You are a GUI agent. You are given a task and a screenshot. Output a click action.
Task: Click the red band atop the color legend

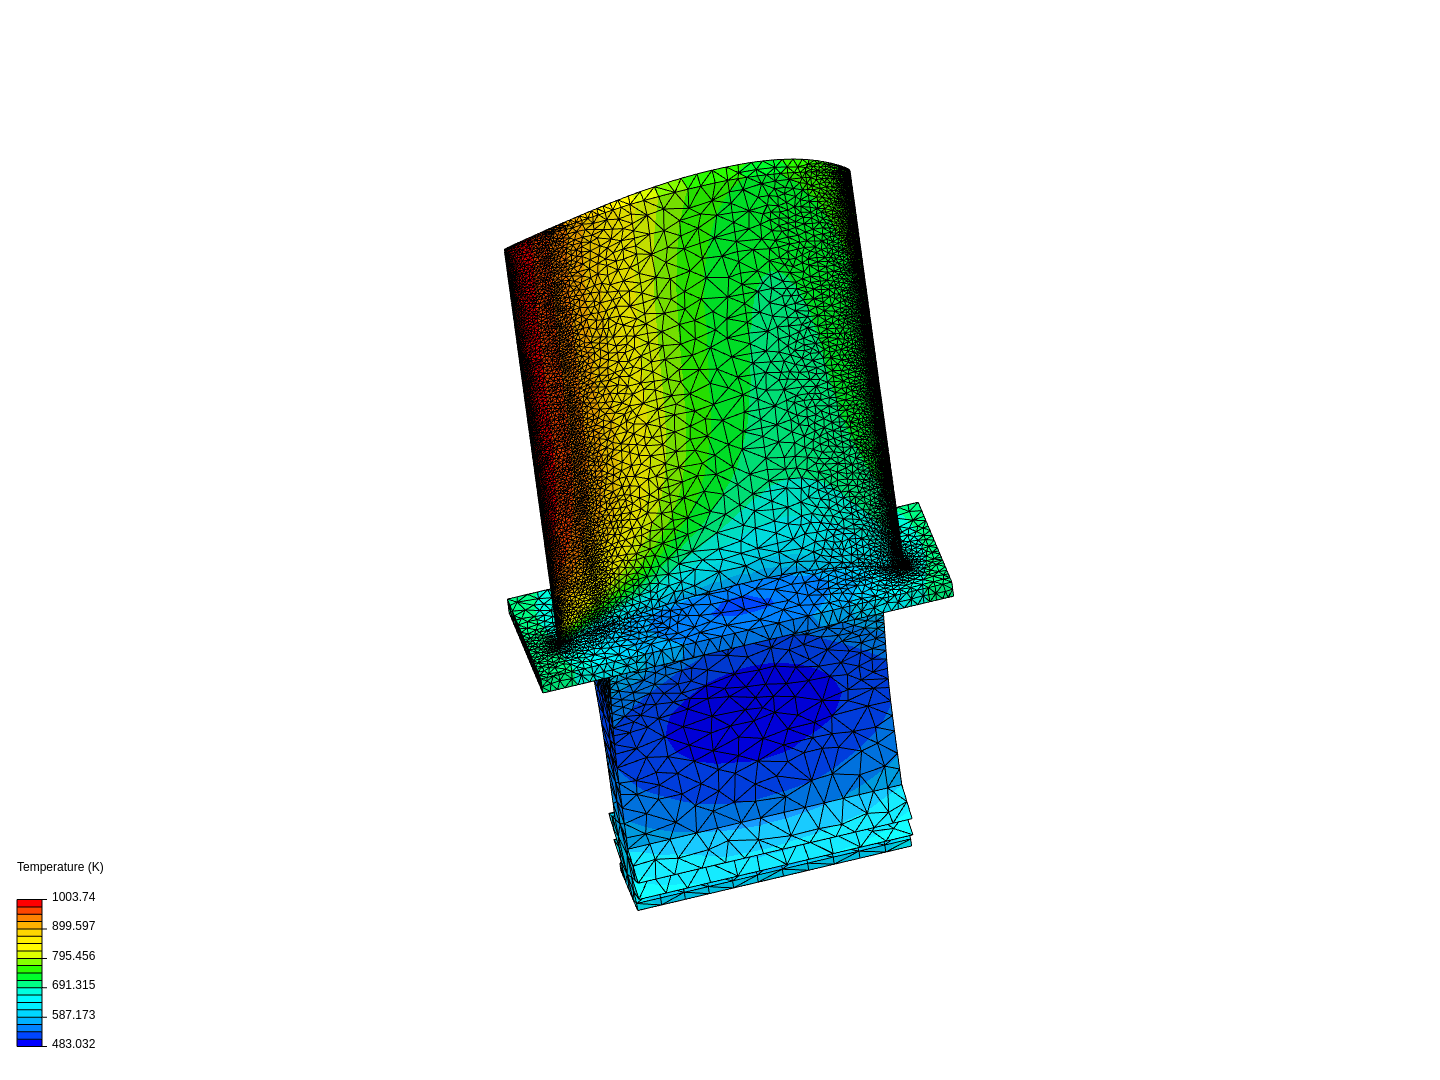point(29,904)
